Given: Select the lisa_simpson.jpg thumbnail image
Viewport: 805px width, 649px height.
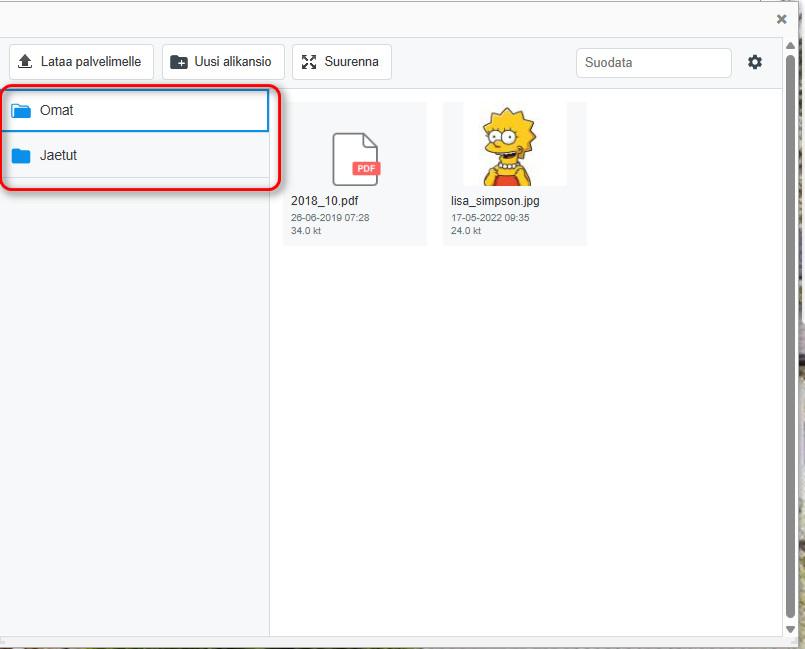Looking at the screenshot, I should pyautogui.click(x=515, y=144).
